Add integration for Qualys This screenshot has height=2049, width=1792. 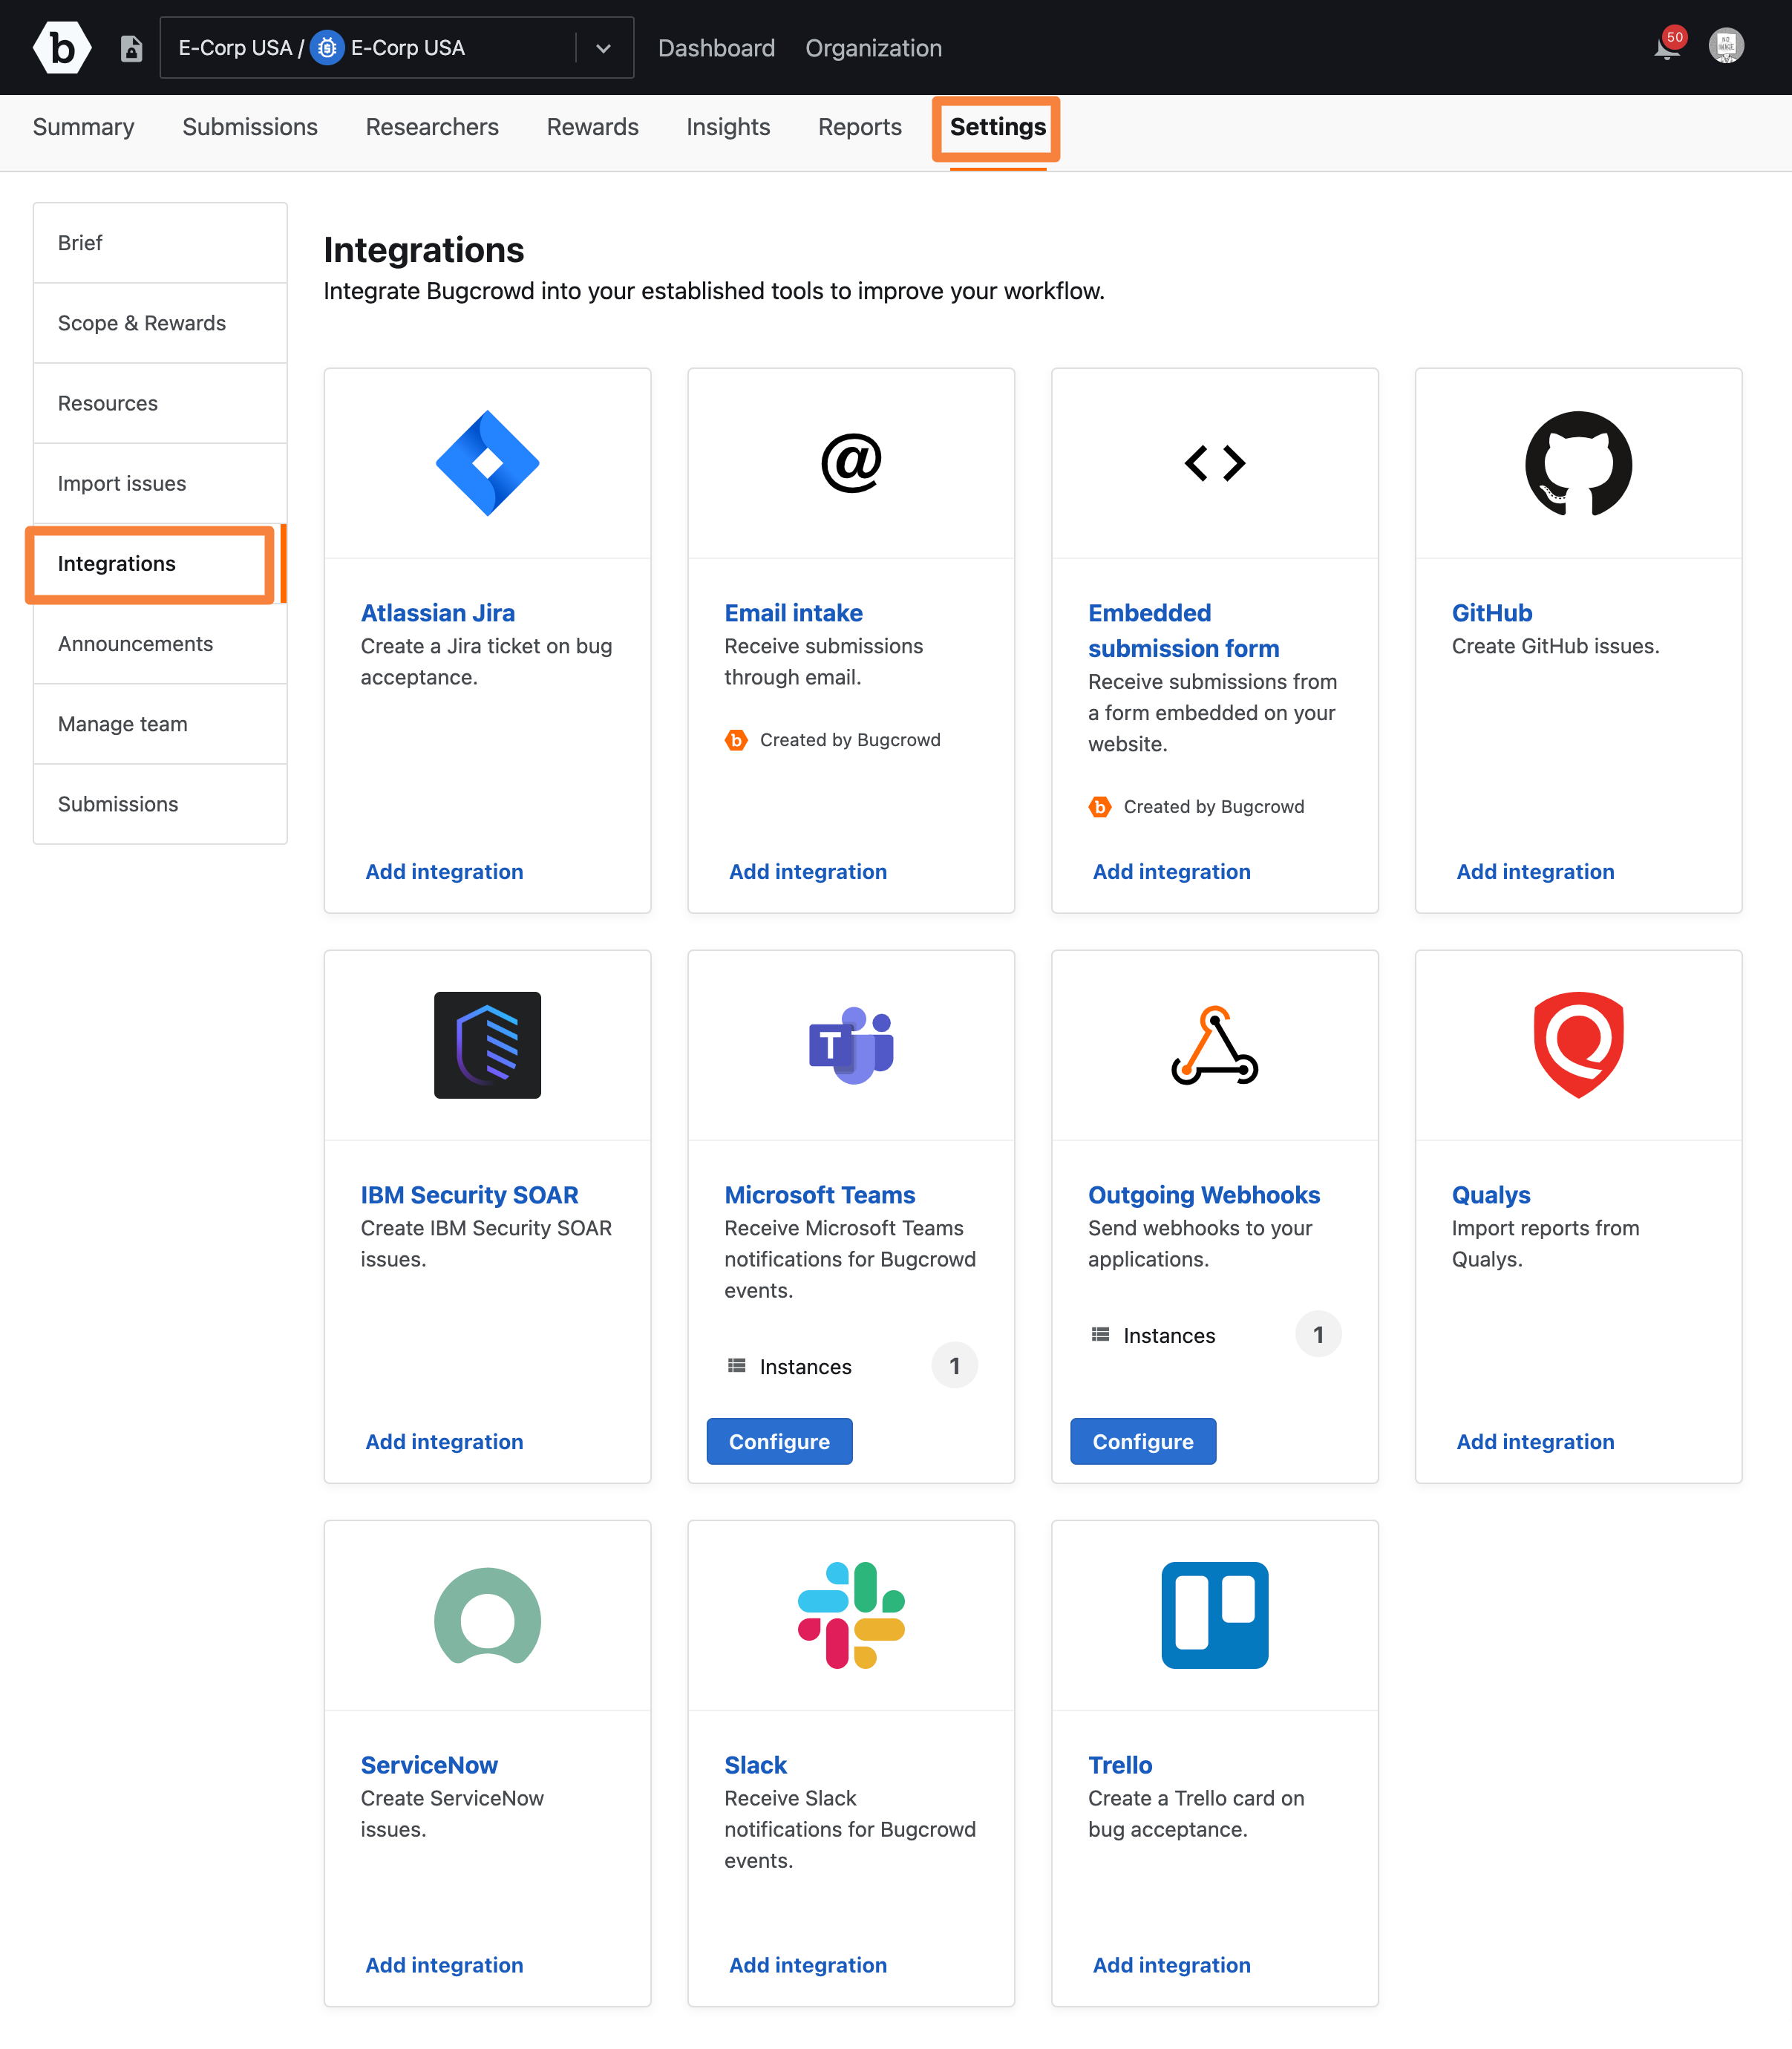(1535, 1442)
